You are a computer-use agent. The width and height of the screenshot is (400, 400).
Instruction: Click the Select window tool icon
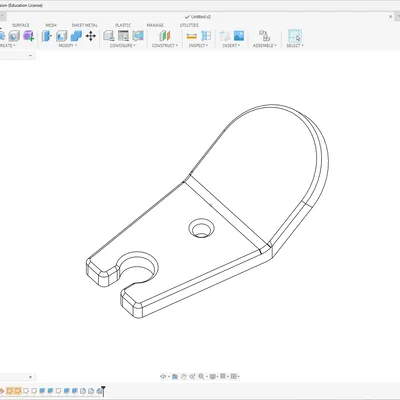[x=295, y=36]
